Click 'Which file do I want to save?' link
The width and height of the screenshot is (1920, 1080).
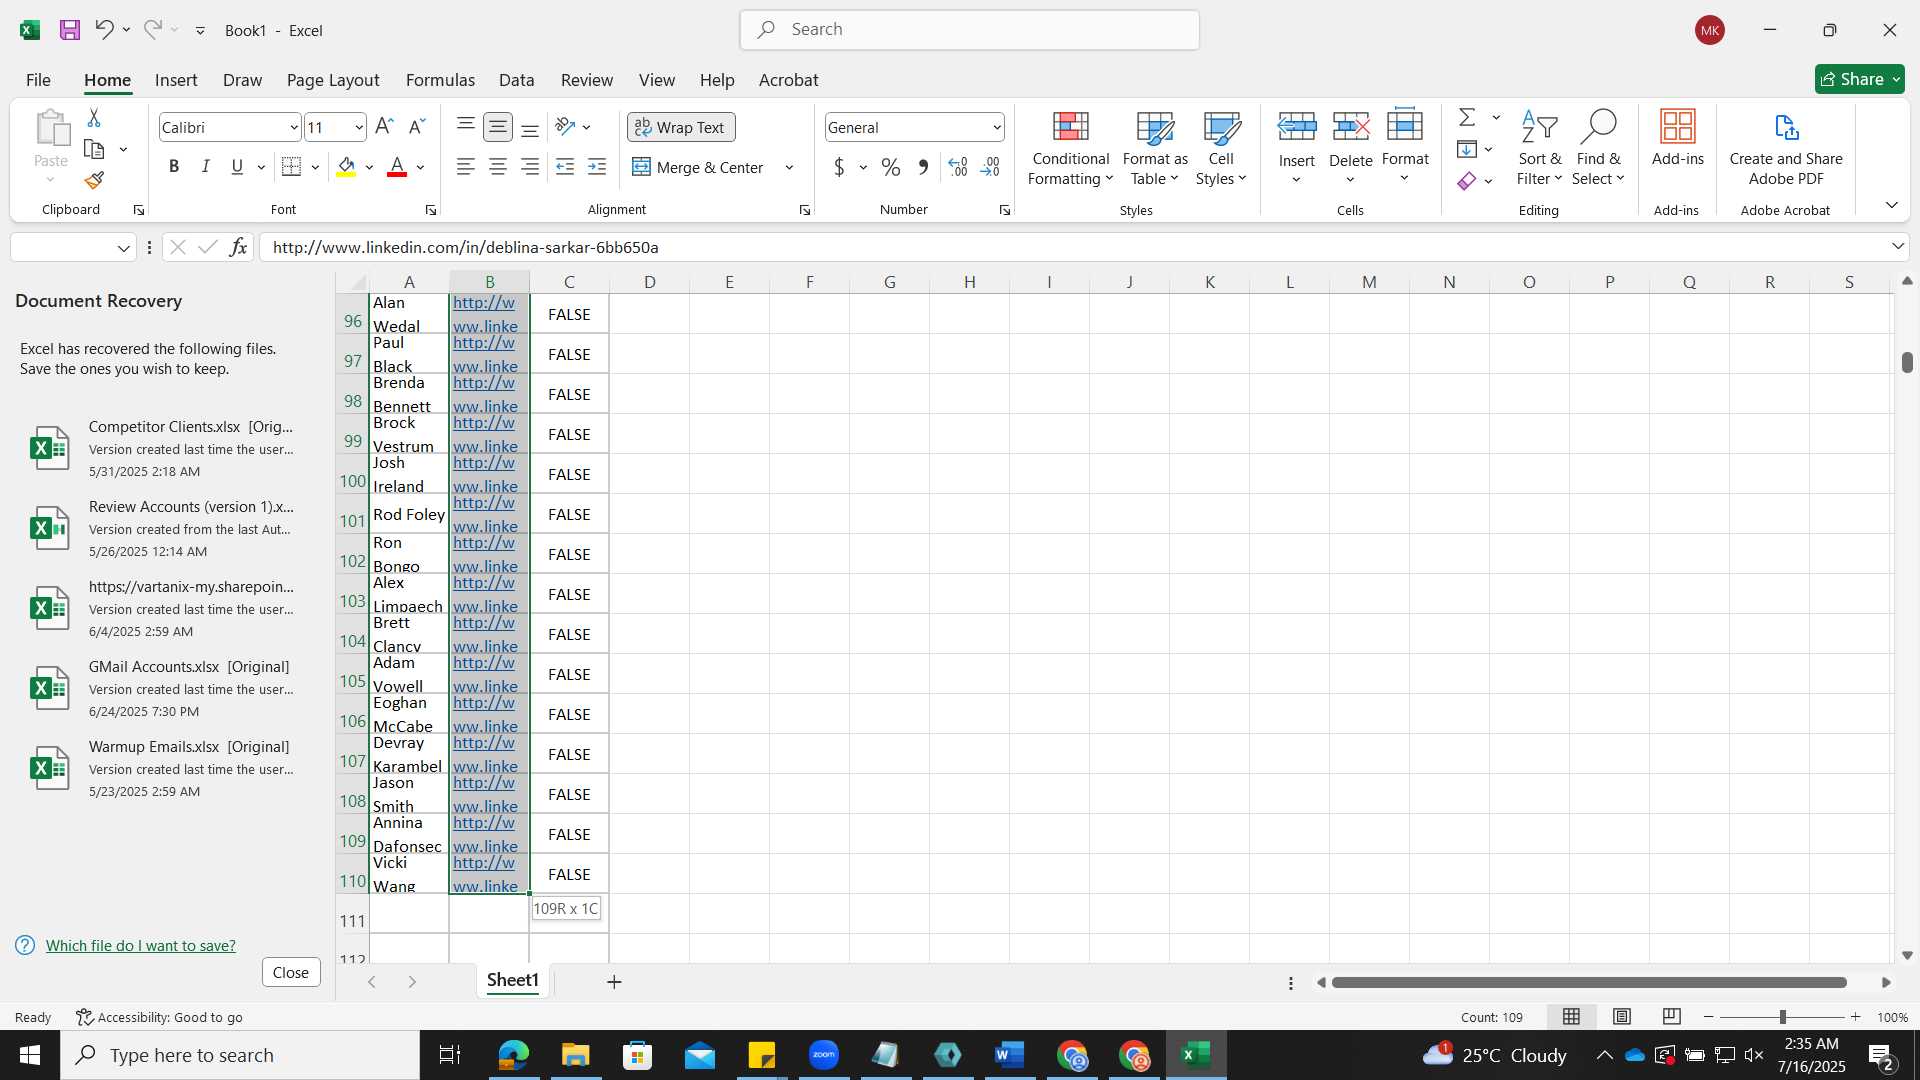coord(141,946)
